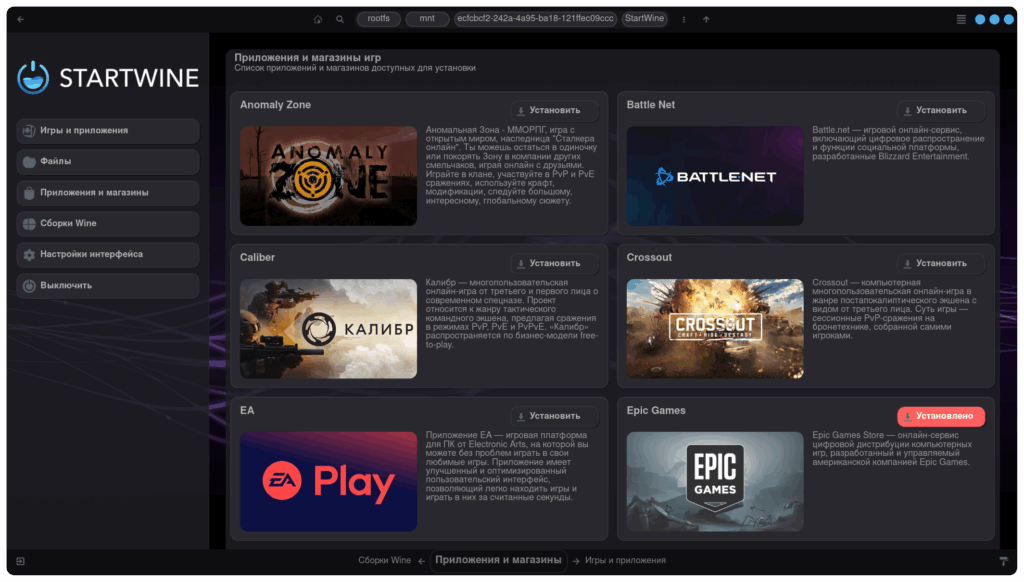Click the EA card title

(x=247, y=411)
